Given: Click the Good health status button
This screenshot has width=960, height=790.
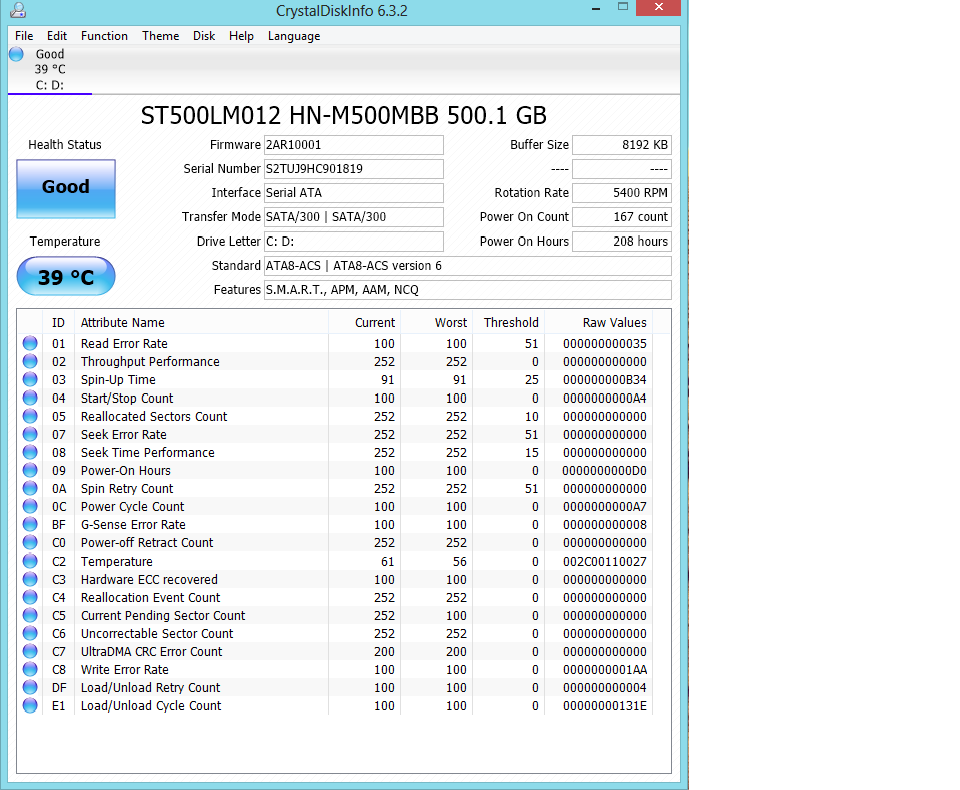Looking at the screenshot, I should [66, 189].
